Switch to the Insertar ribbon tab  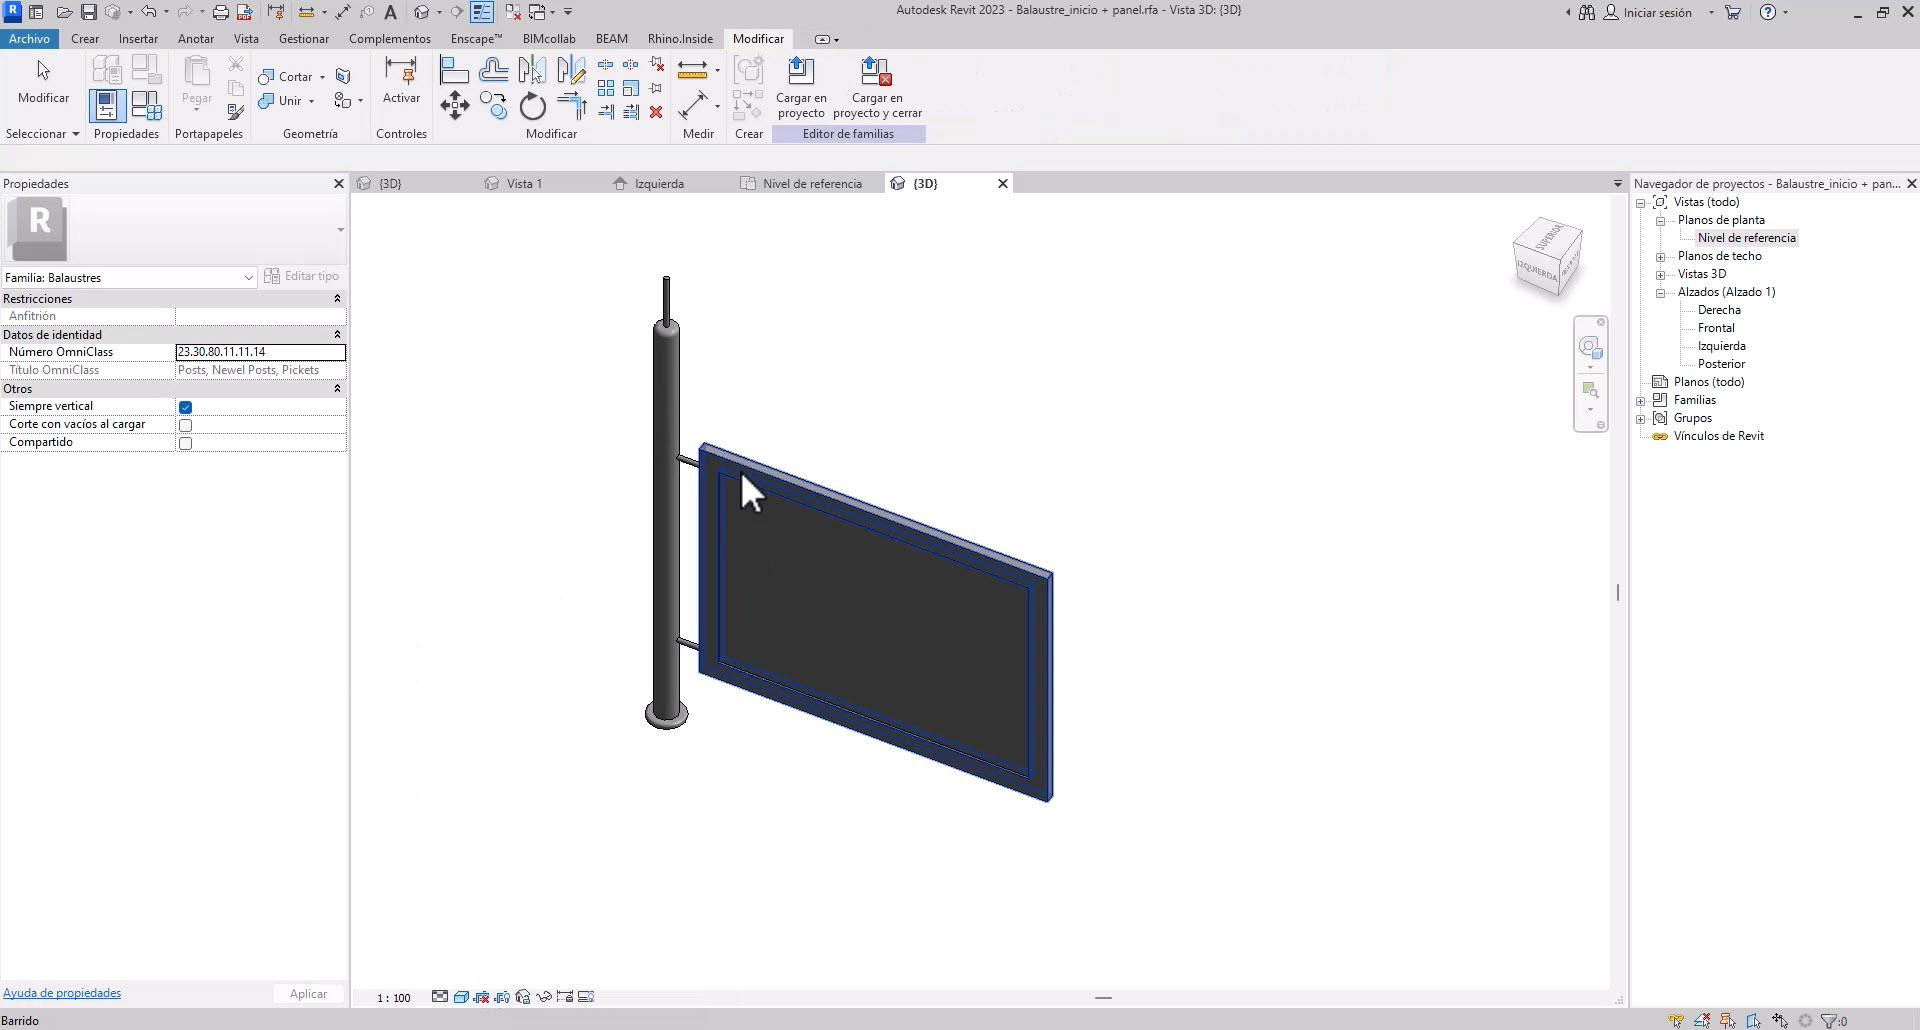pos(138,38)
